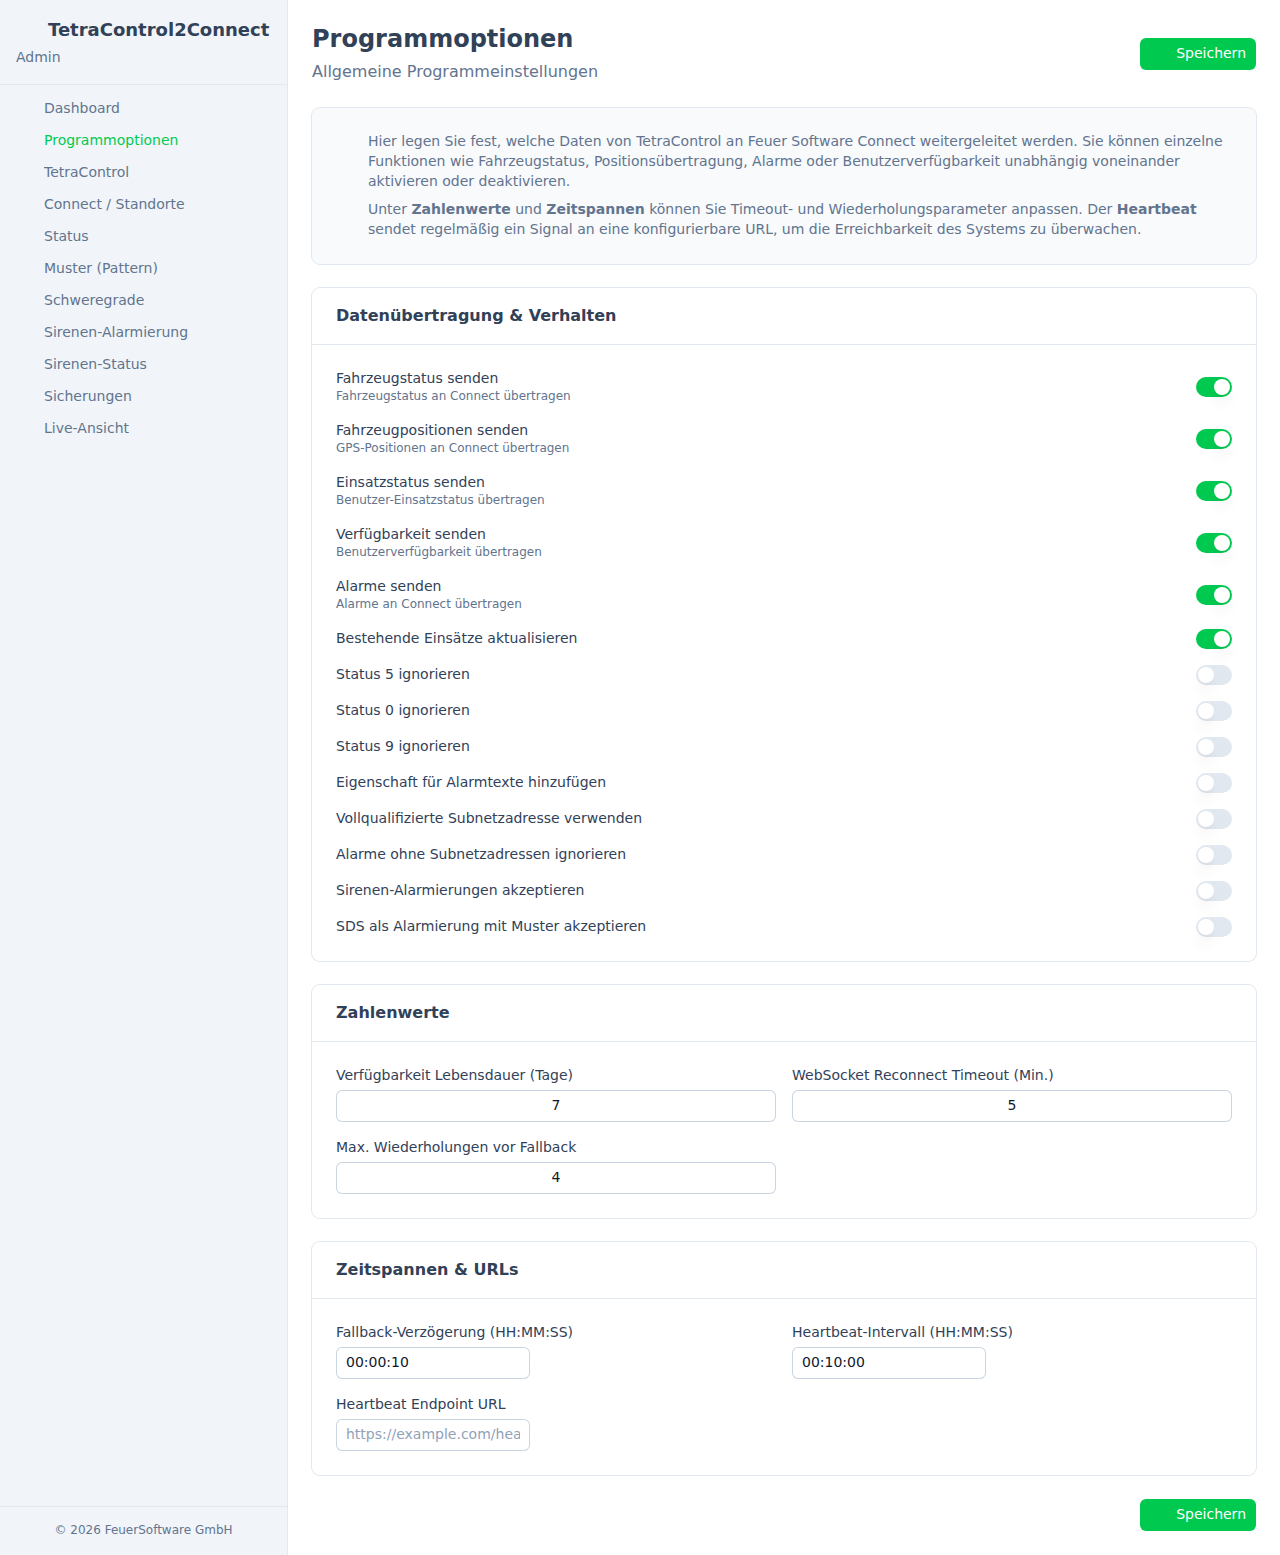Navigate to Connect / Standorte
This screenshot has width=1280, height=1555.
114,203
